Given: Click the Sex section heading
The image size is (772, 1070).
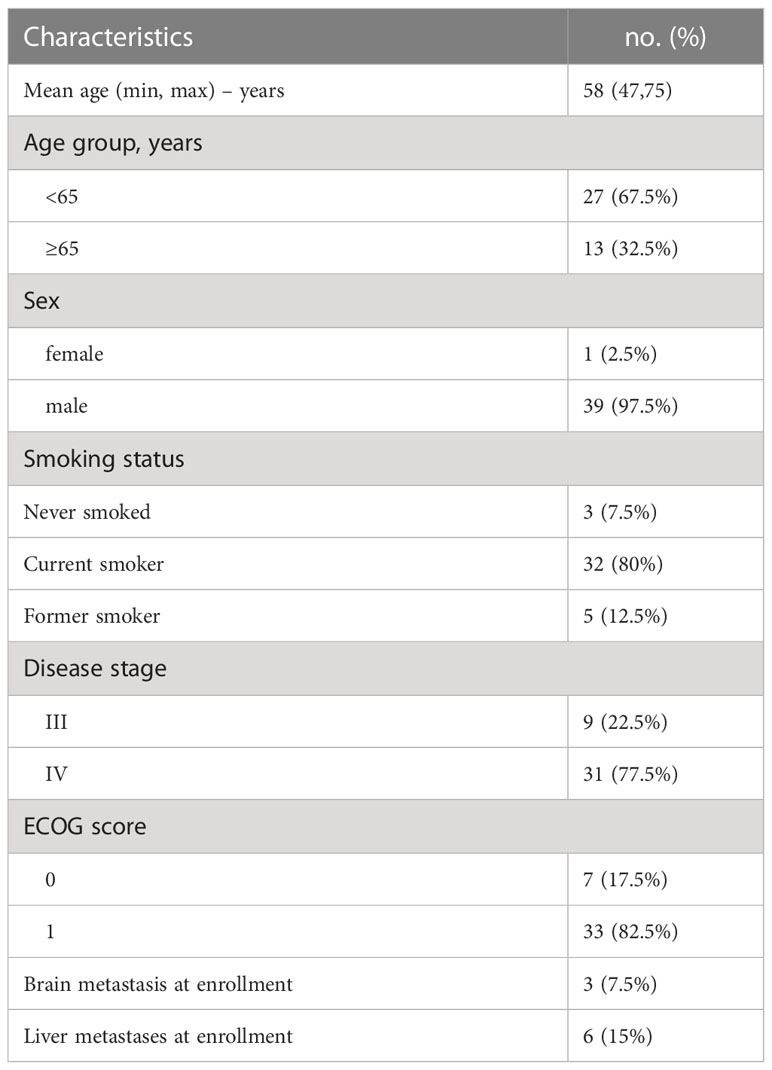Looking at the screenshot, I should [42, 301].
